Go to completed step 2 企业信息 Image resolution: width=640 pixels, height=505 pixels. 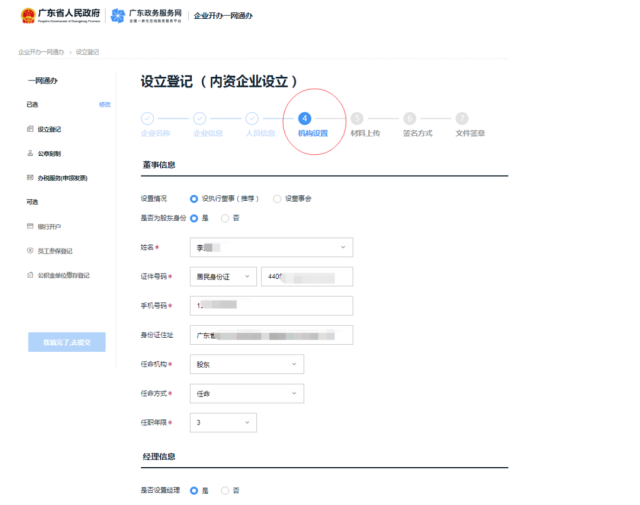(200, 118)
